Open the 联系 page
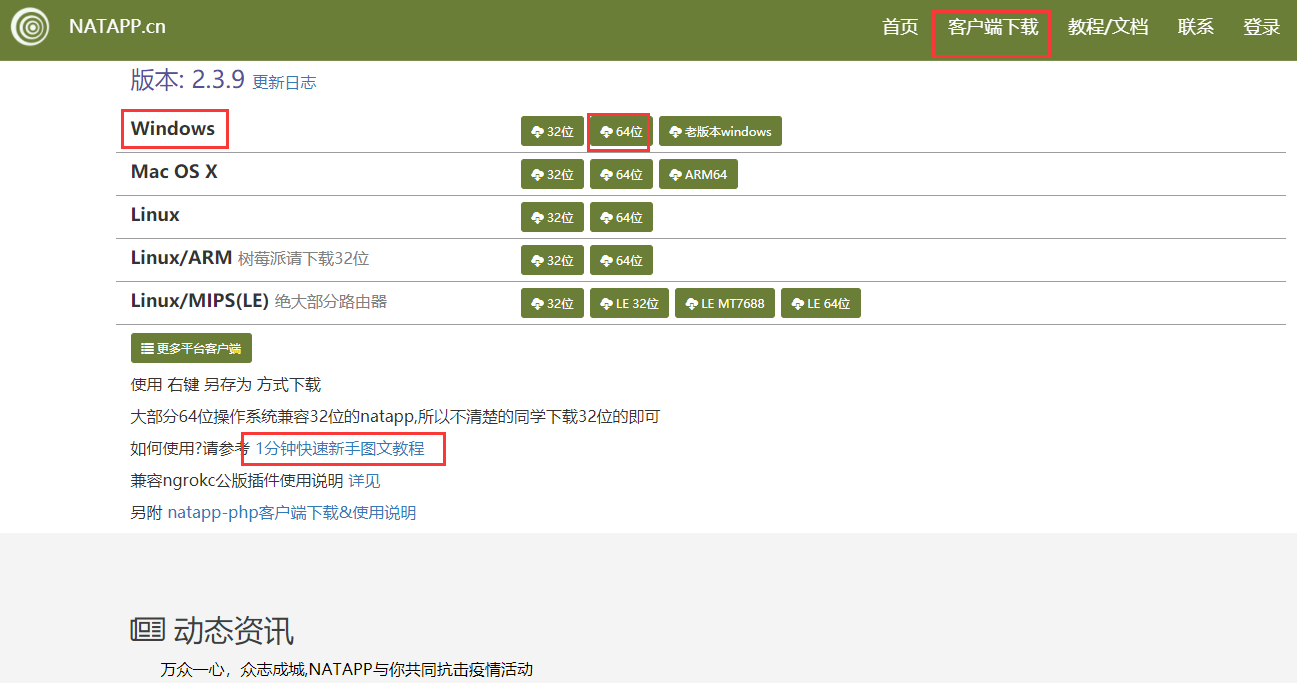The height and width of the screenshot is (683, 1297). click(1195, 27)
